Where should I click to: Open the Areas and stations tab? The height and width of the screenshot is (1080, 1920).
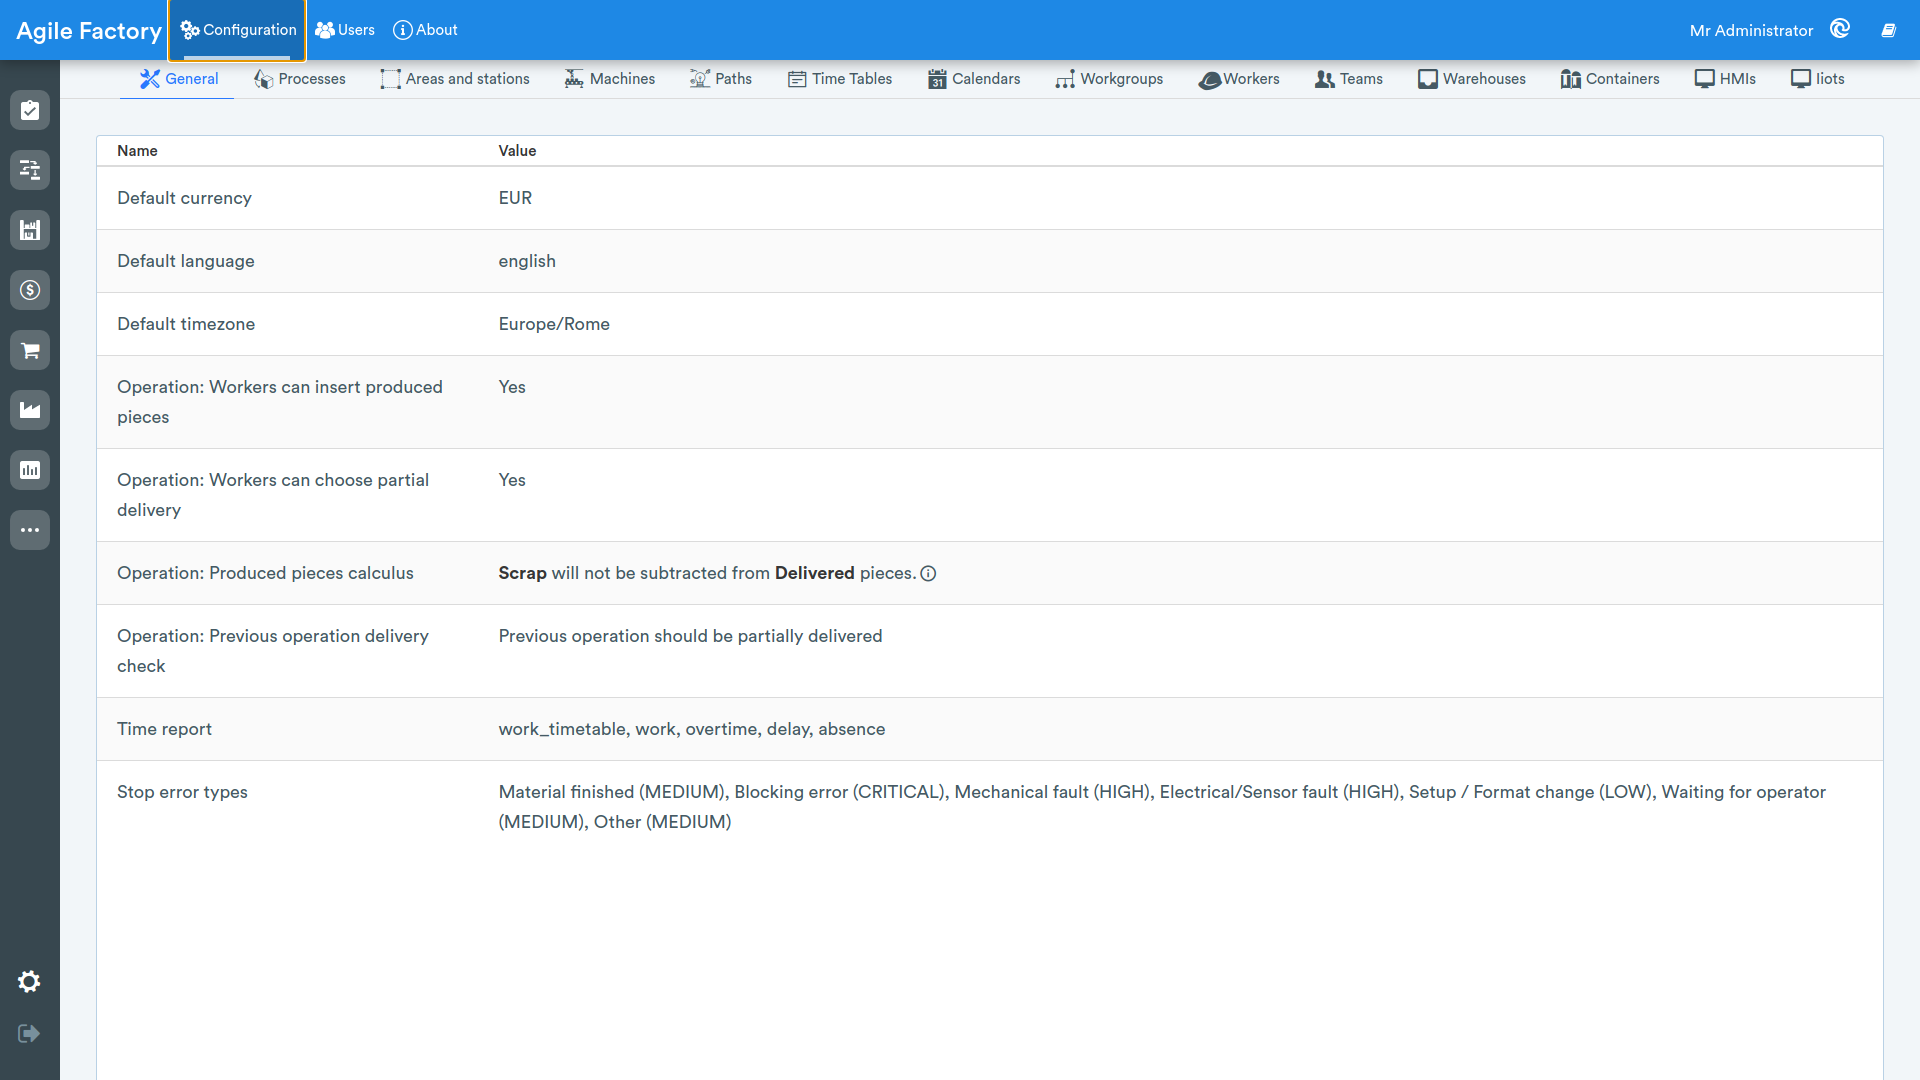point(455,79)
